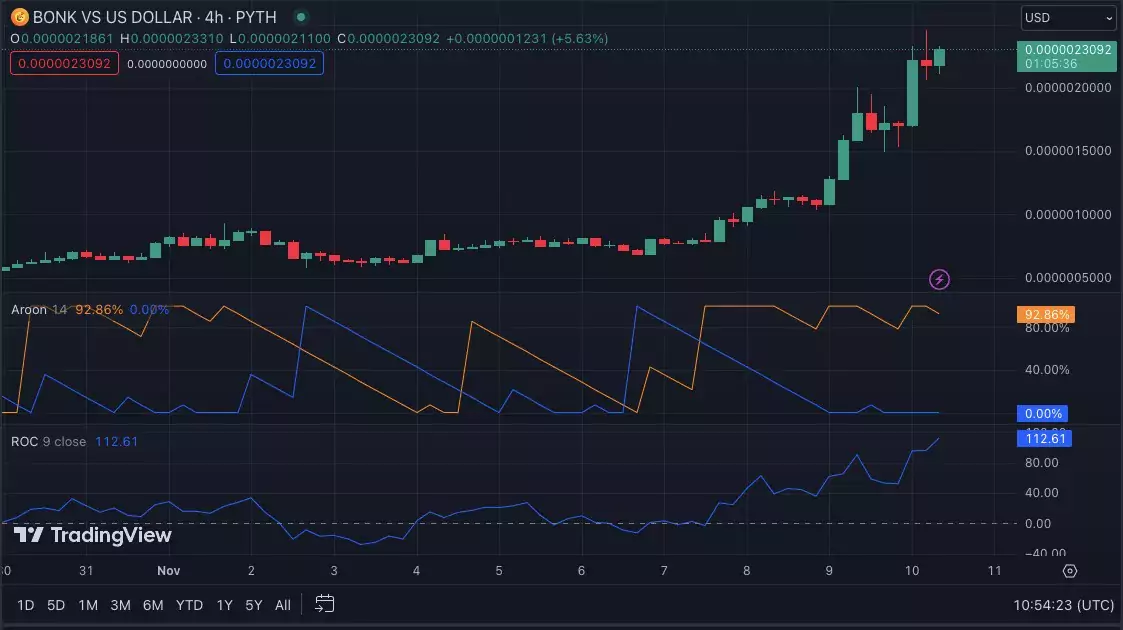Click the BONK coin logo icon
This screenshot has width=1123, height=630.
coord(19,17)
